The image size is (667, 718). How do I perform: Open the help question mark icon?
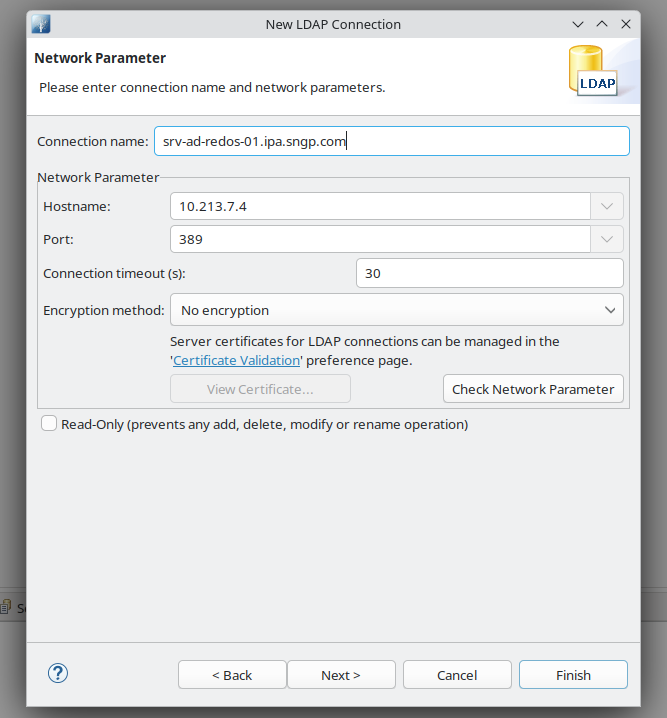point(57,673)
